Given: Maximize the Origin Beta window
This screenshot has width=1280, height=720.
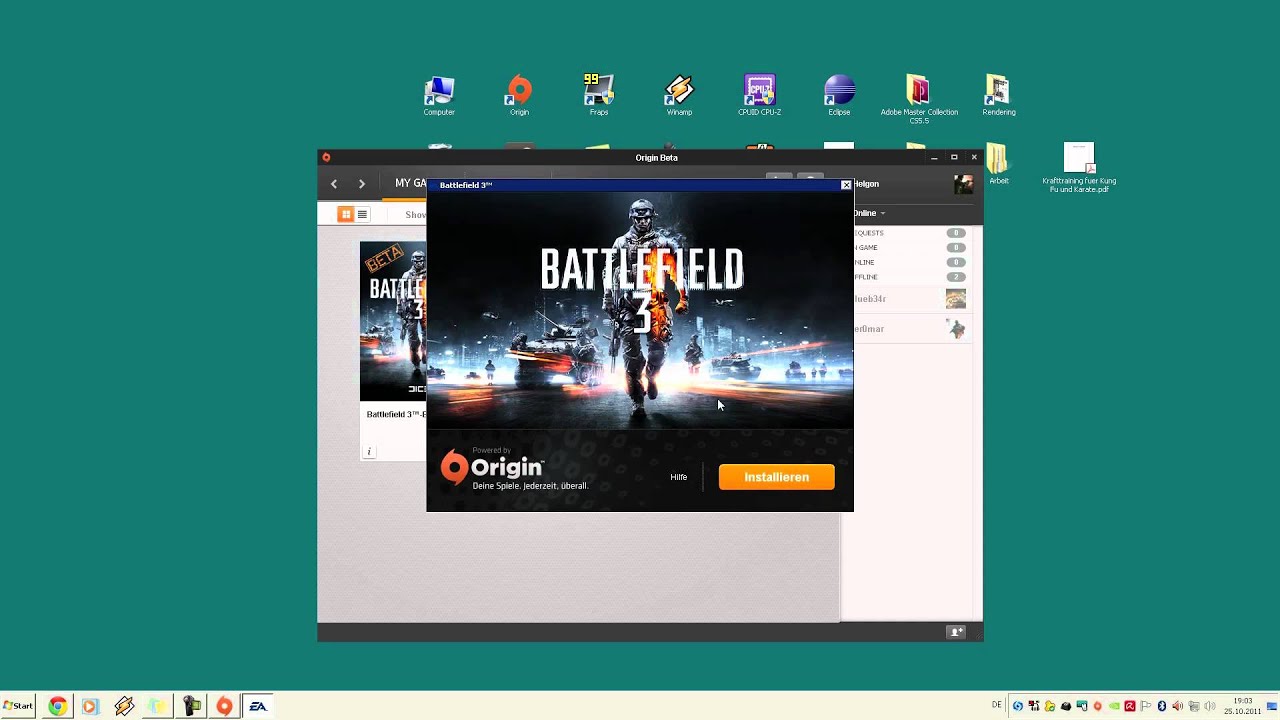Looking at the screenshot, I should [x=954, y=157].
